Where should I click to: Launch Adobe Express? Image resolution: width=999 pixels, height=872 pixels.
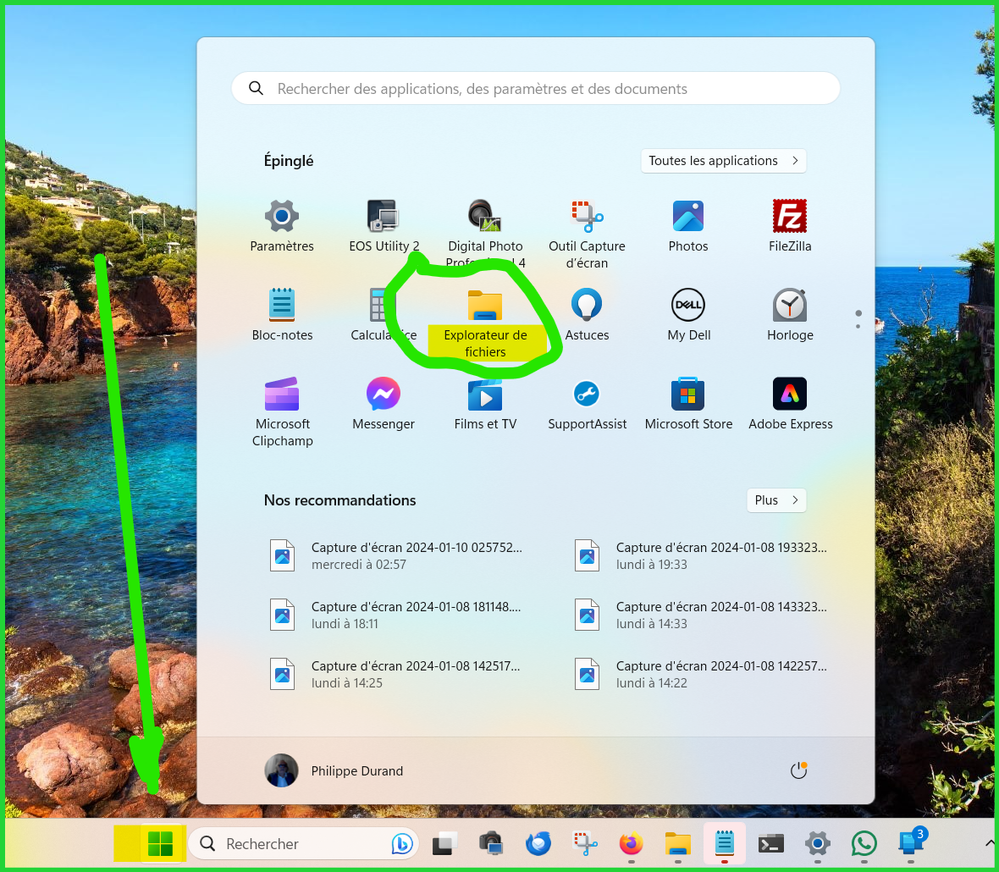pos(790,404)
